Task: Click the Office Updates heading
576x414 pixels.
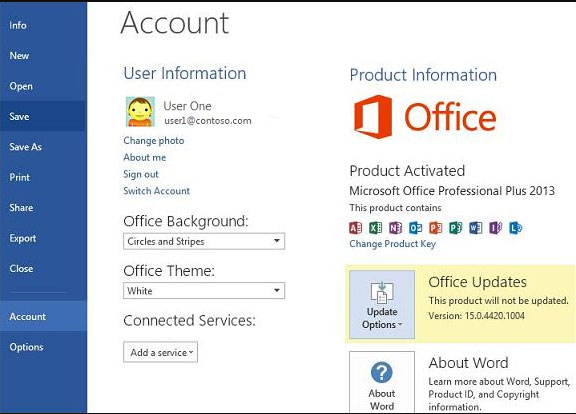Action: [478, 282]
